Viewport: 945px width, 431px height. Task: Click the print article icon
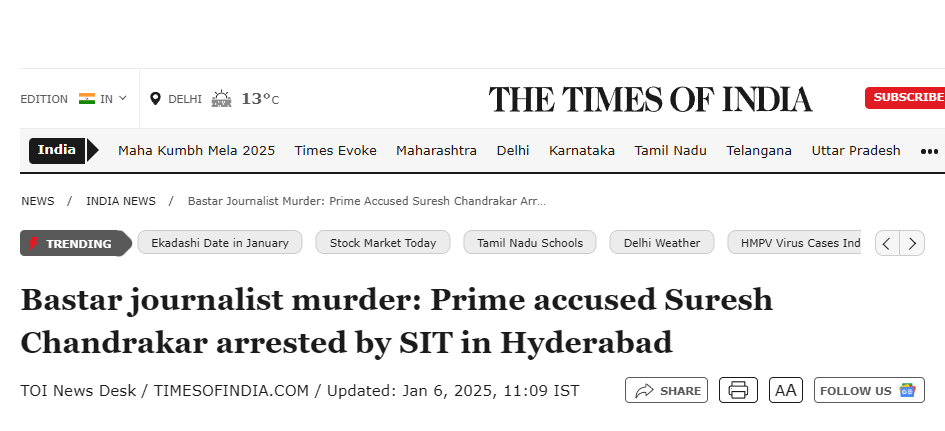[738, 390]
